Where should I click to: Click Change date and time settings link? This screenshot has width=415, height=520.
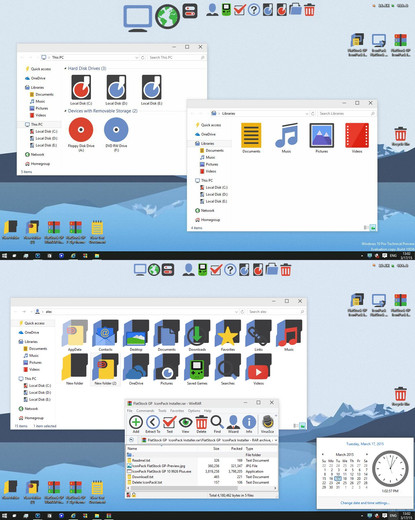click(x=365, y=503)
